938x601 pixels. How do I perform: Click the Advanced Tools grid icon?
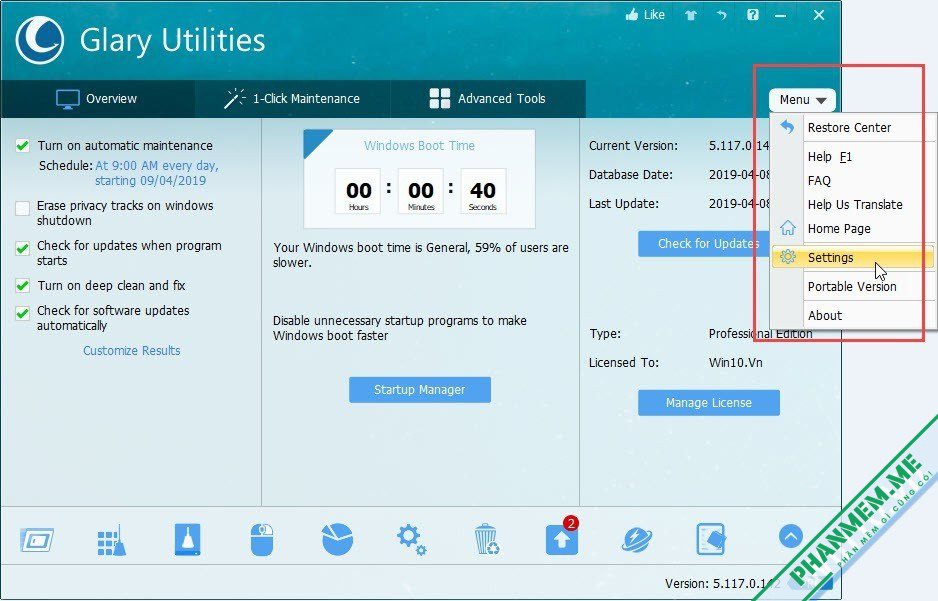pos(440,99)
